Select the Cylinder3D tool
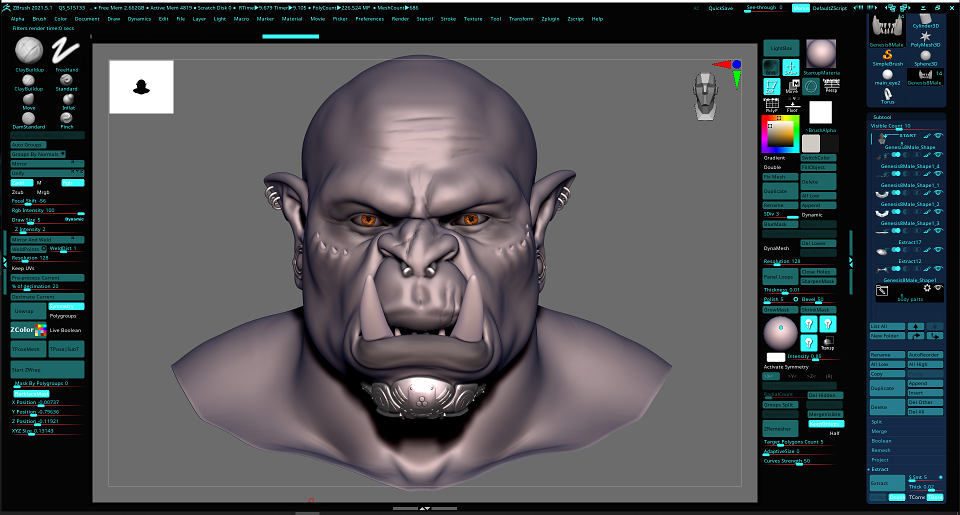 coord(925,19)
